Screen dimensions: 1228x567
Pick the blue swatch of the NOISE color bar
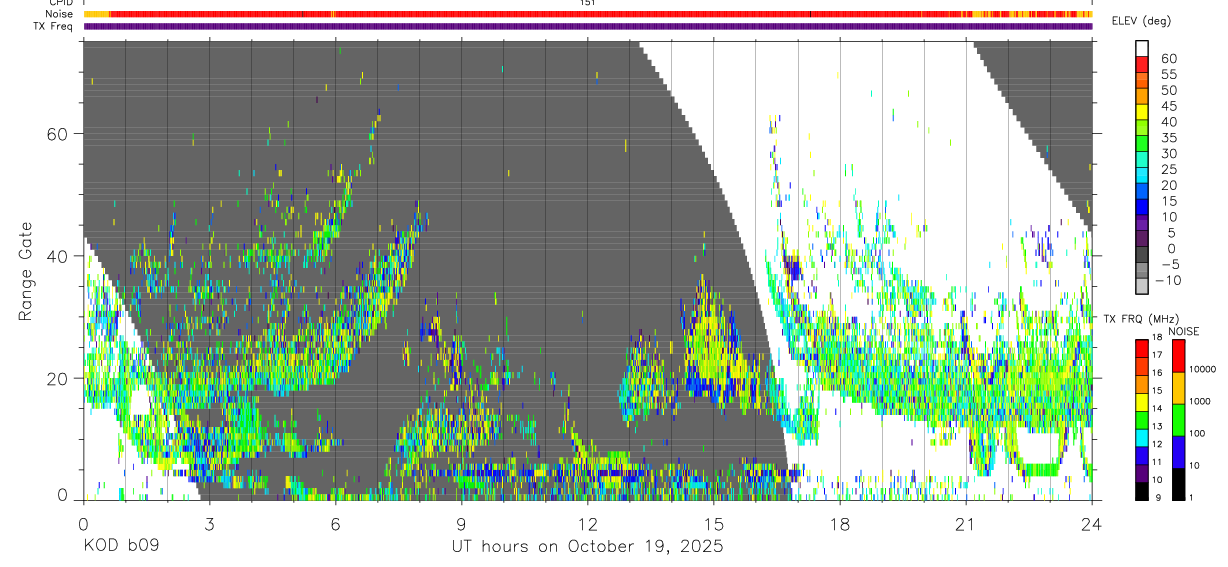[x=1178, y=452]
